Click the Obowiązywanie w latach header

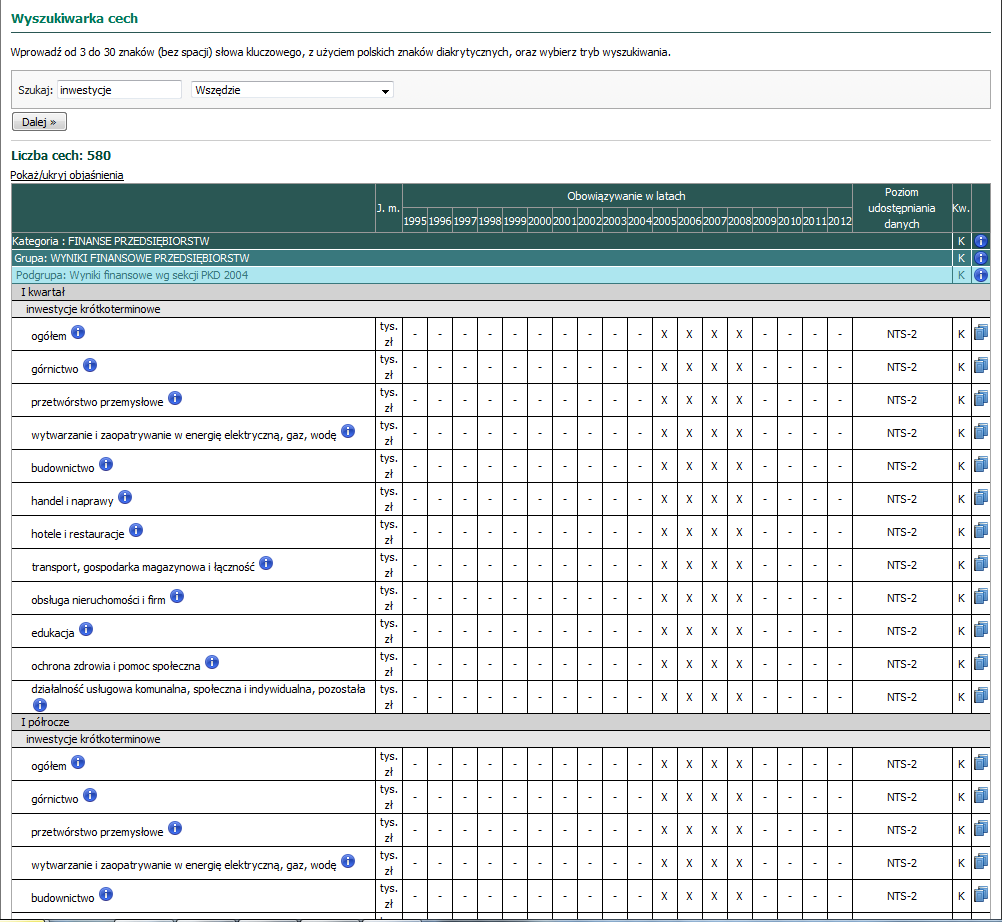[x=626, y=196]
